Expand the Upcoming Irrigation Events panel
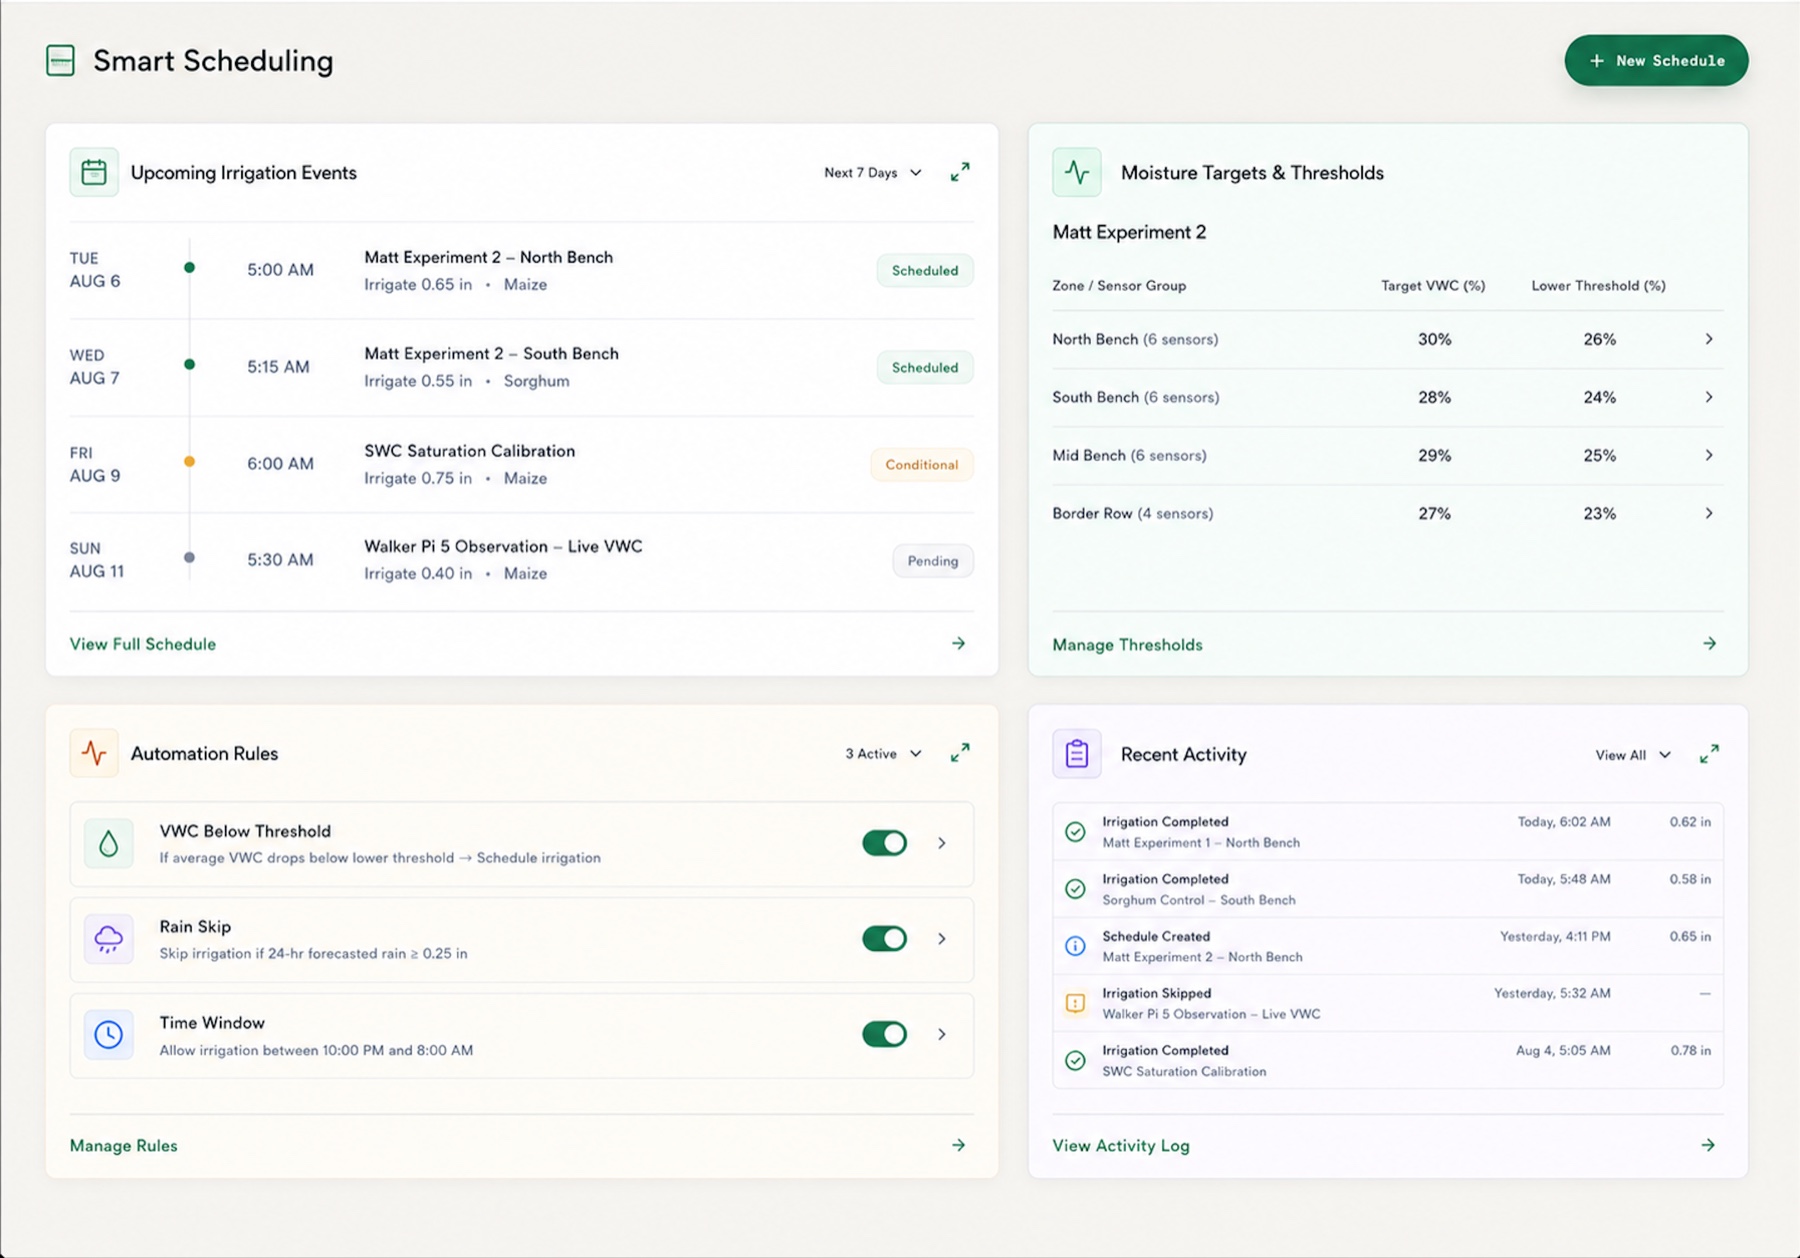The height and width of the screenshot is (1258, 1800). (960, 172)
